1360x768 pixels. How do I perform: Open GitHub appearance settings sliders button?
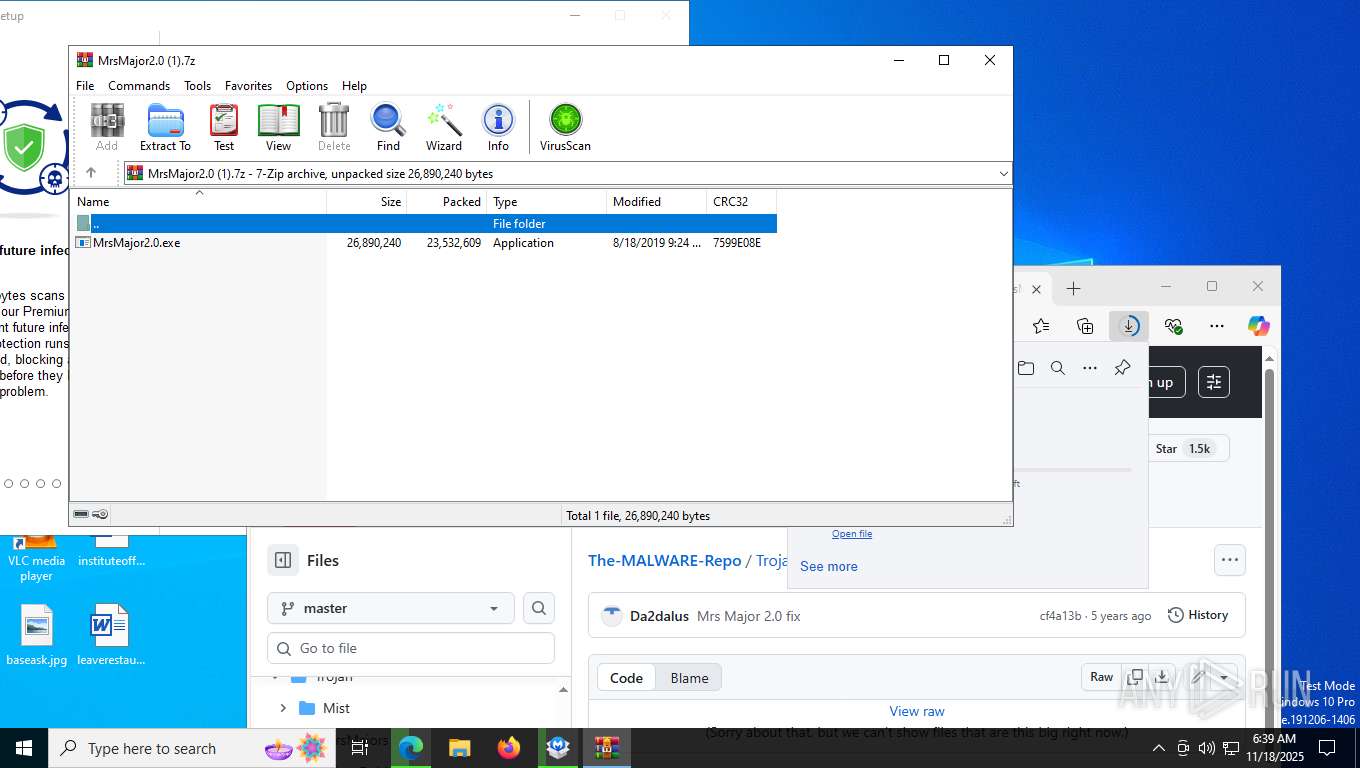tap(1214, 382)
